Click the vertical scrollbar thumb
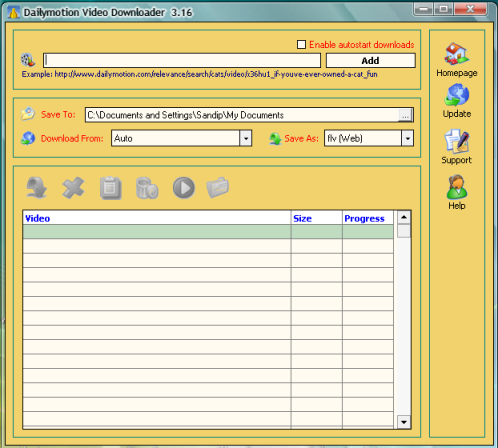Image resolution: width=498 pixels, height=448 pixels. click(x=404, y=231)
